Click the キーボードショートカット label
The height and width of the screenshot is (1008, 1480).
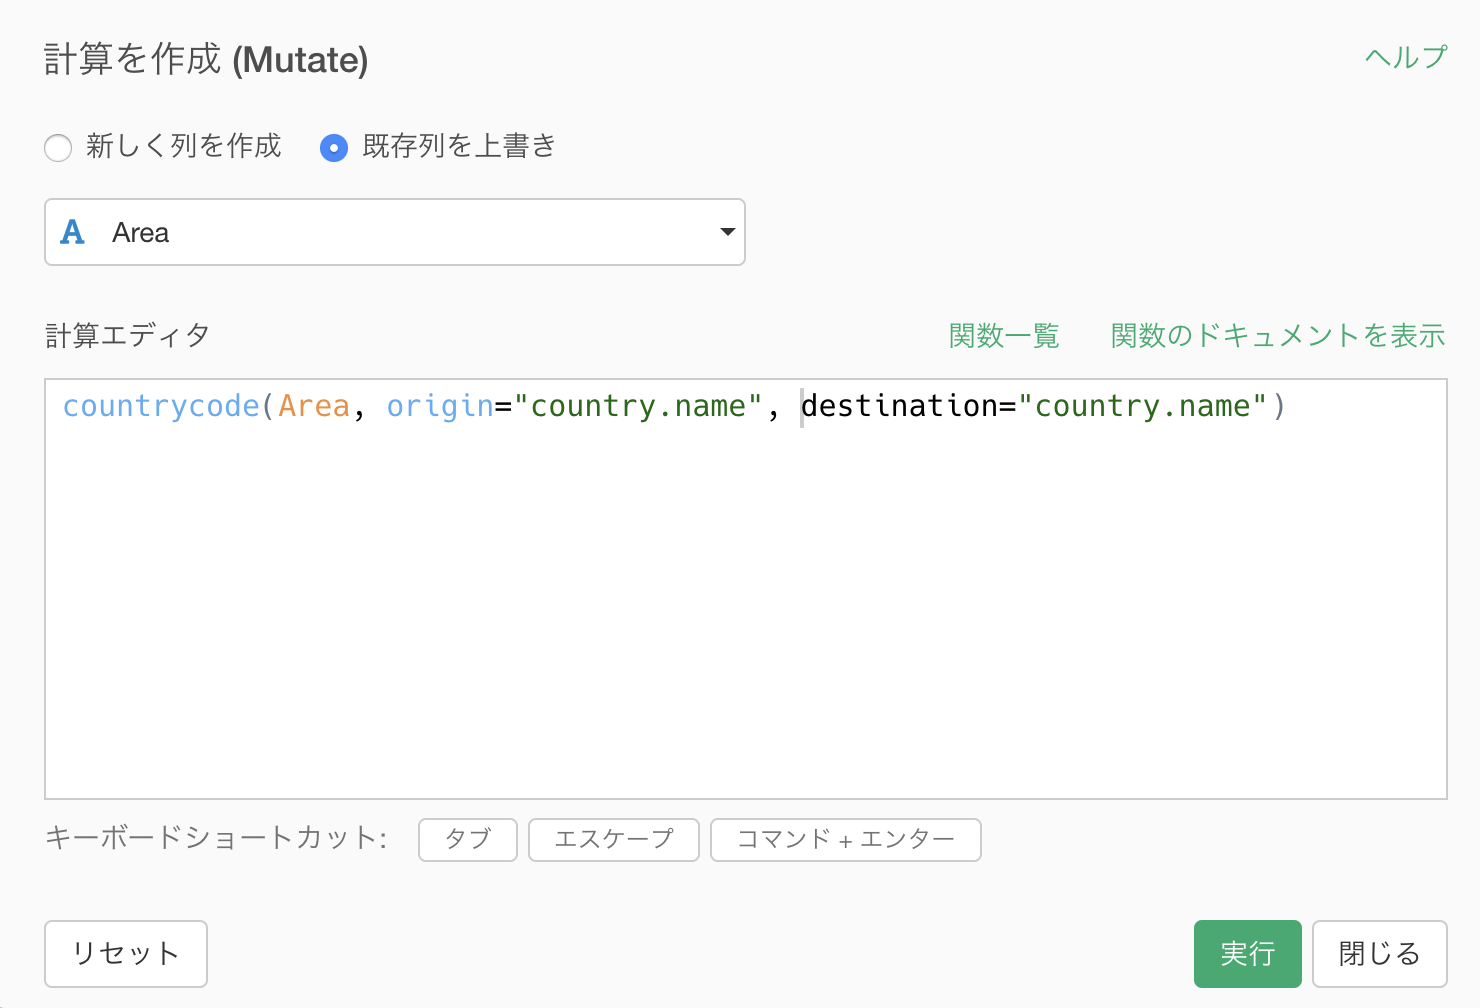[x=216, y=838]
